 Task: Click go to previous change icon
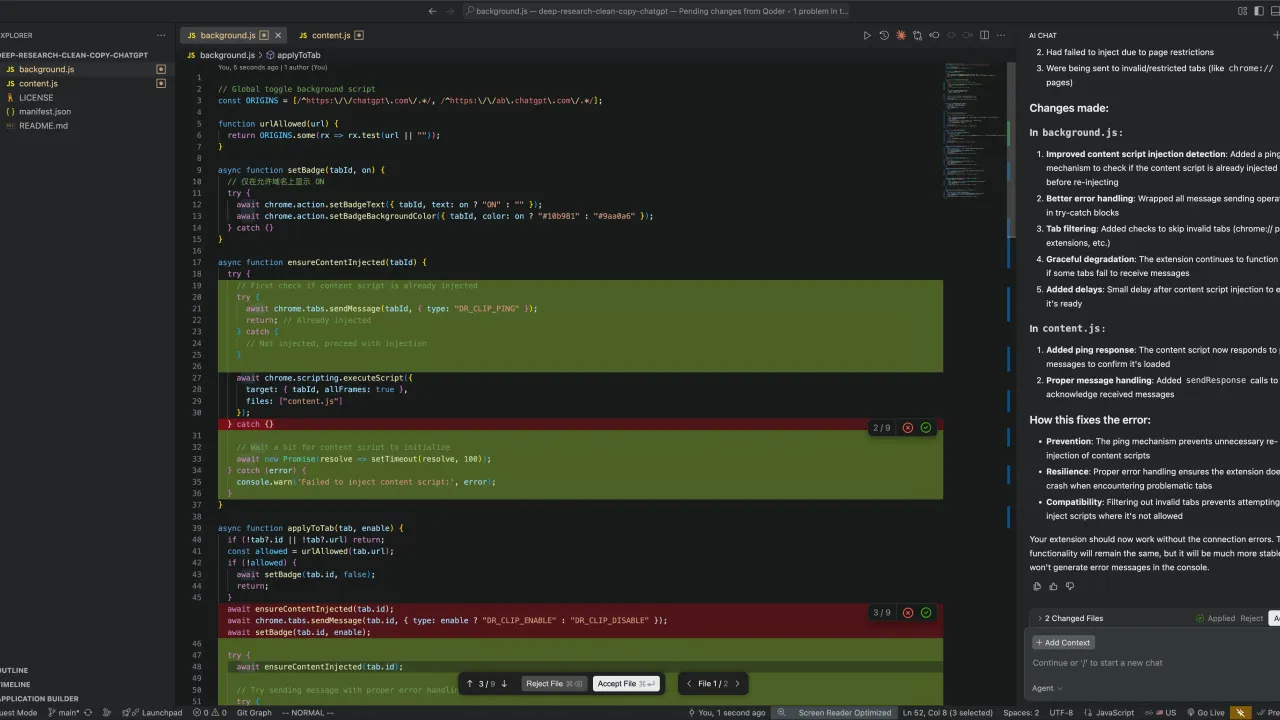pyautogui.click(x=934, y=35)
